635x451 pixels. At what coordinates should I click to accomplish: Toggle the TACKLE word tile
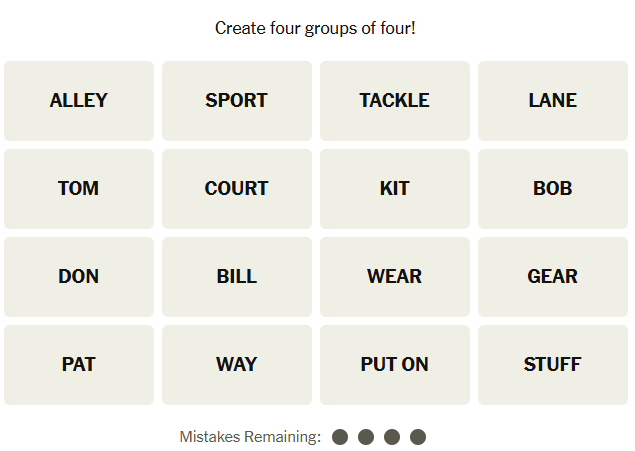point(395,101)
